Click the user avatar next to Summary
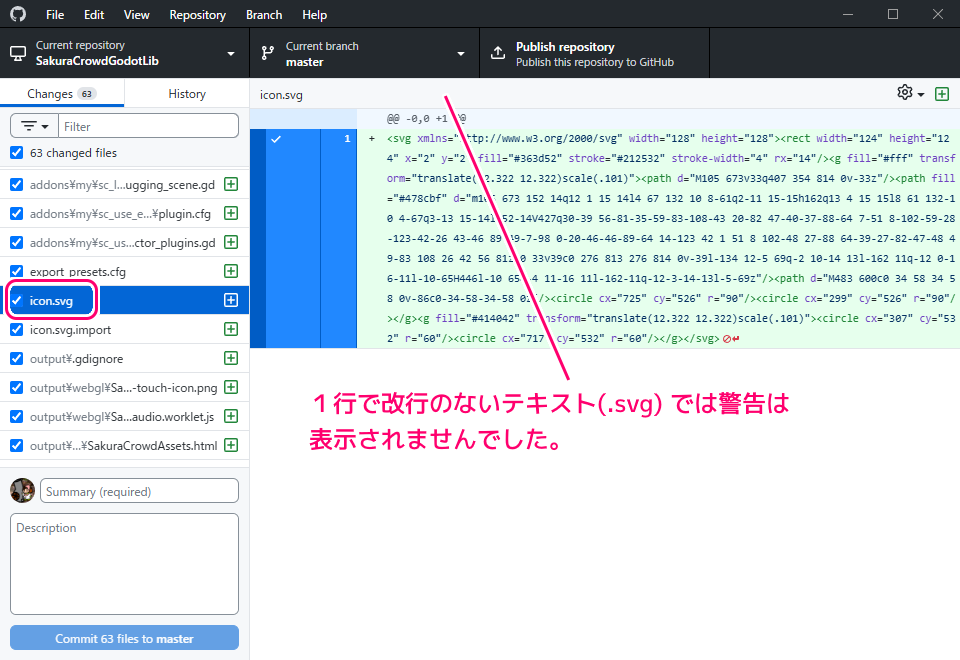This screenshot has height=660, width=960. tap(22, 491)
